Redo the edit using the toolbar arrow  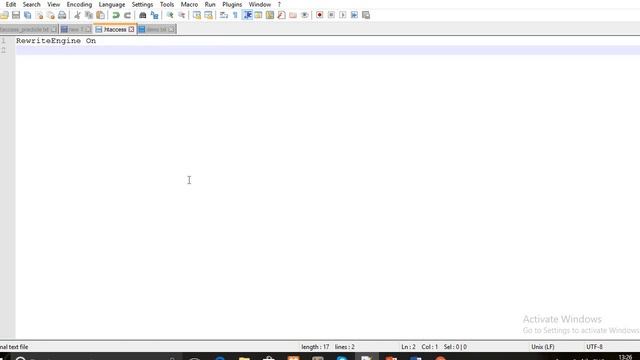tap(127, 15)
